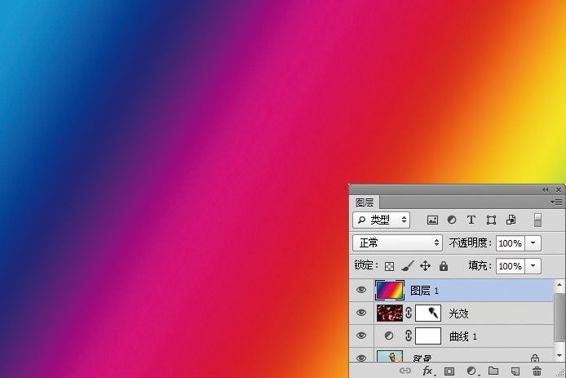The image size is (566, 378).
Task: Filter for shape layers icon
Action: [491, 220]
